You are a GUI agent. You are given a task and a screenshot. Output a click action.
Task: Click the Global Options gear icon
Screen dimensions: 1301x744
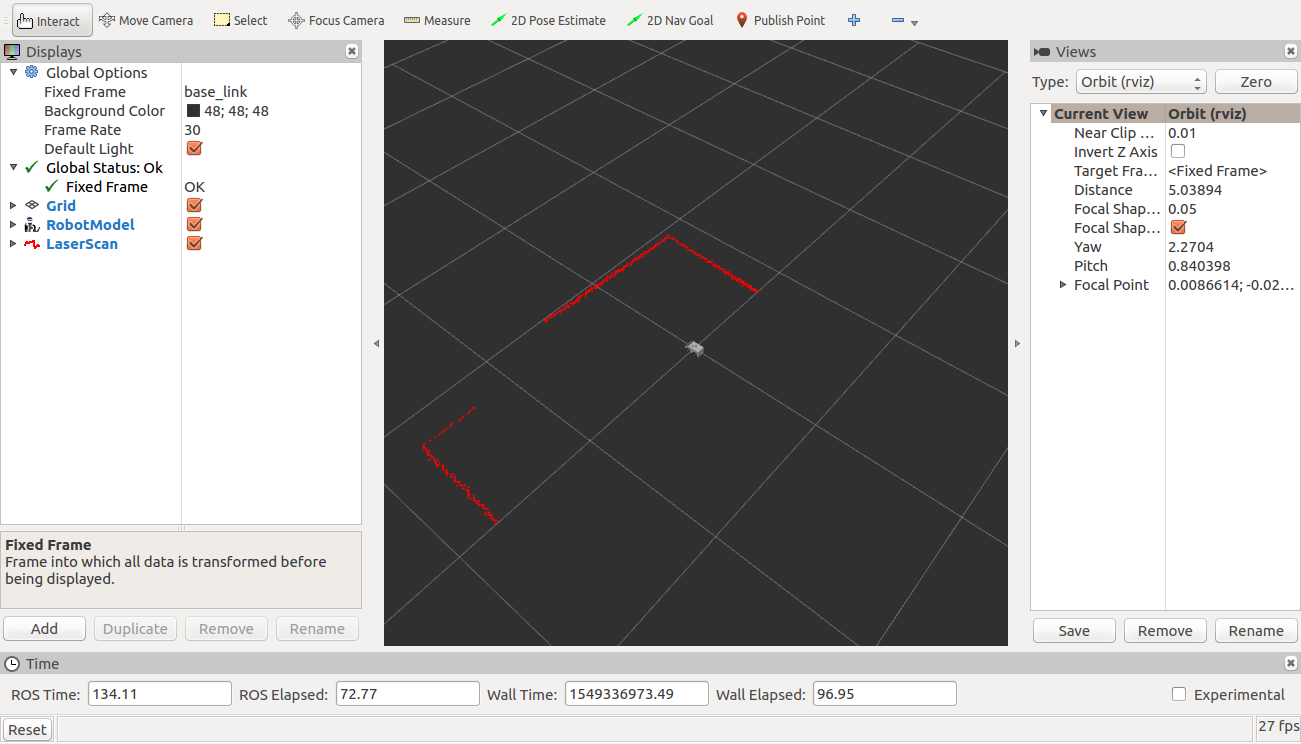(31, 72)
